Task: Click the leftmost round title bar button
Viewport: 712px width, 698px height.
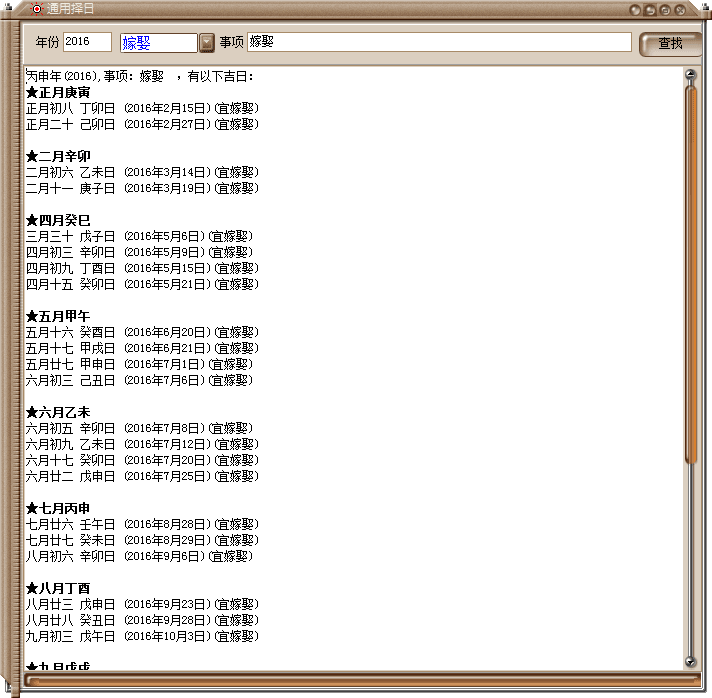Action: pos(635,10)
